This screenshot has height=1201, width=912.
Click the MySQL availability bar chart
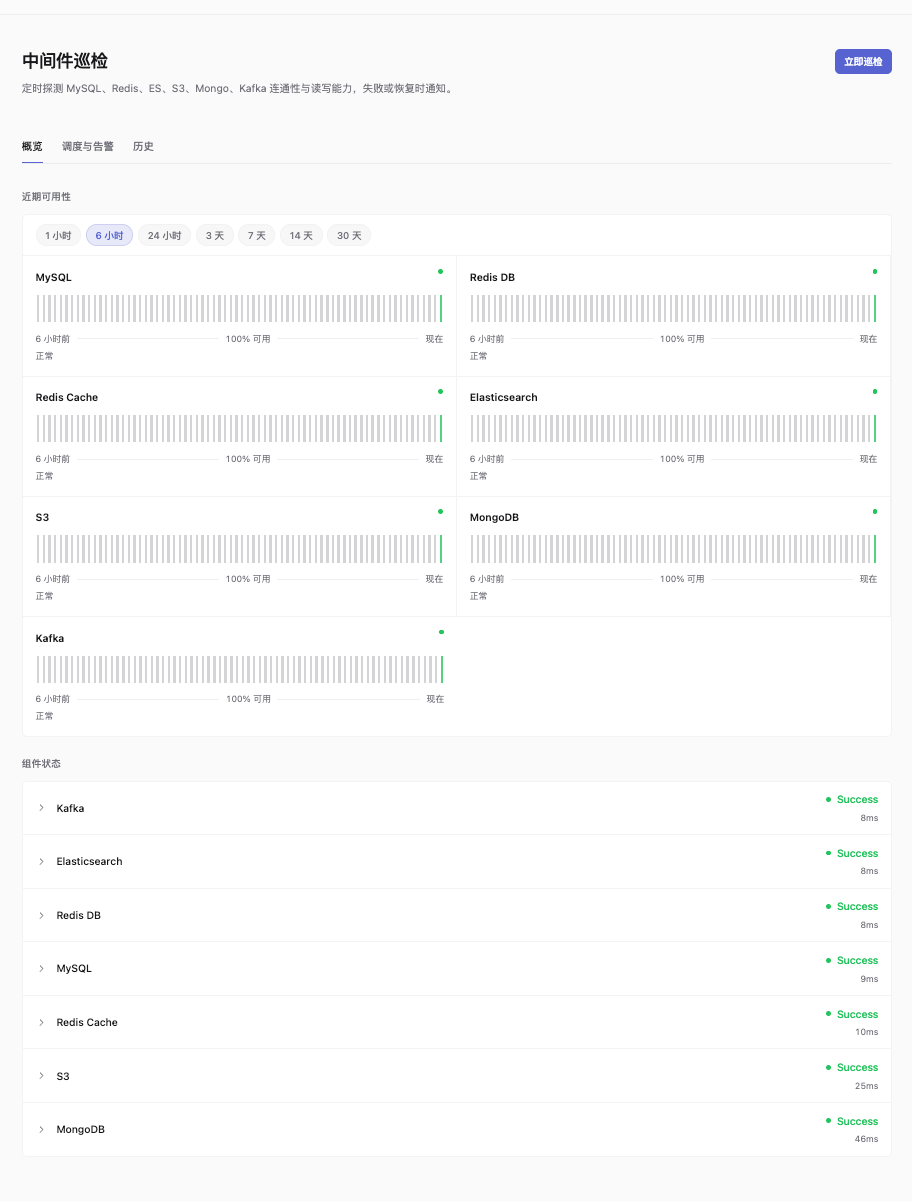tap(240, 308)
